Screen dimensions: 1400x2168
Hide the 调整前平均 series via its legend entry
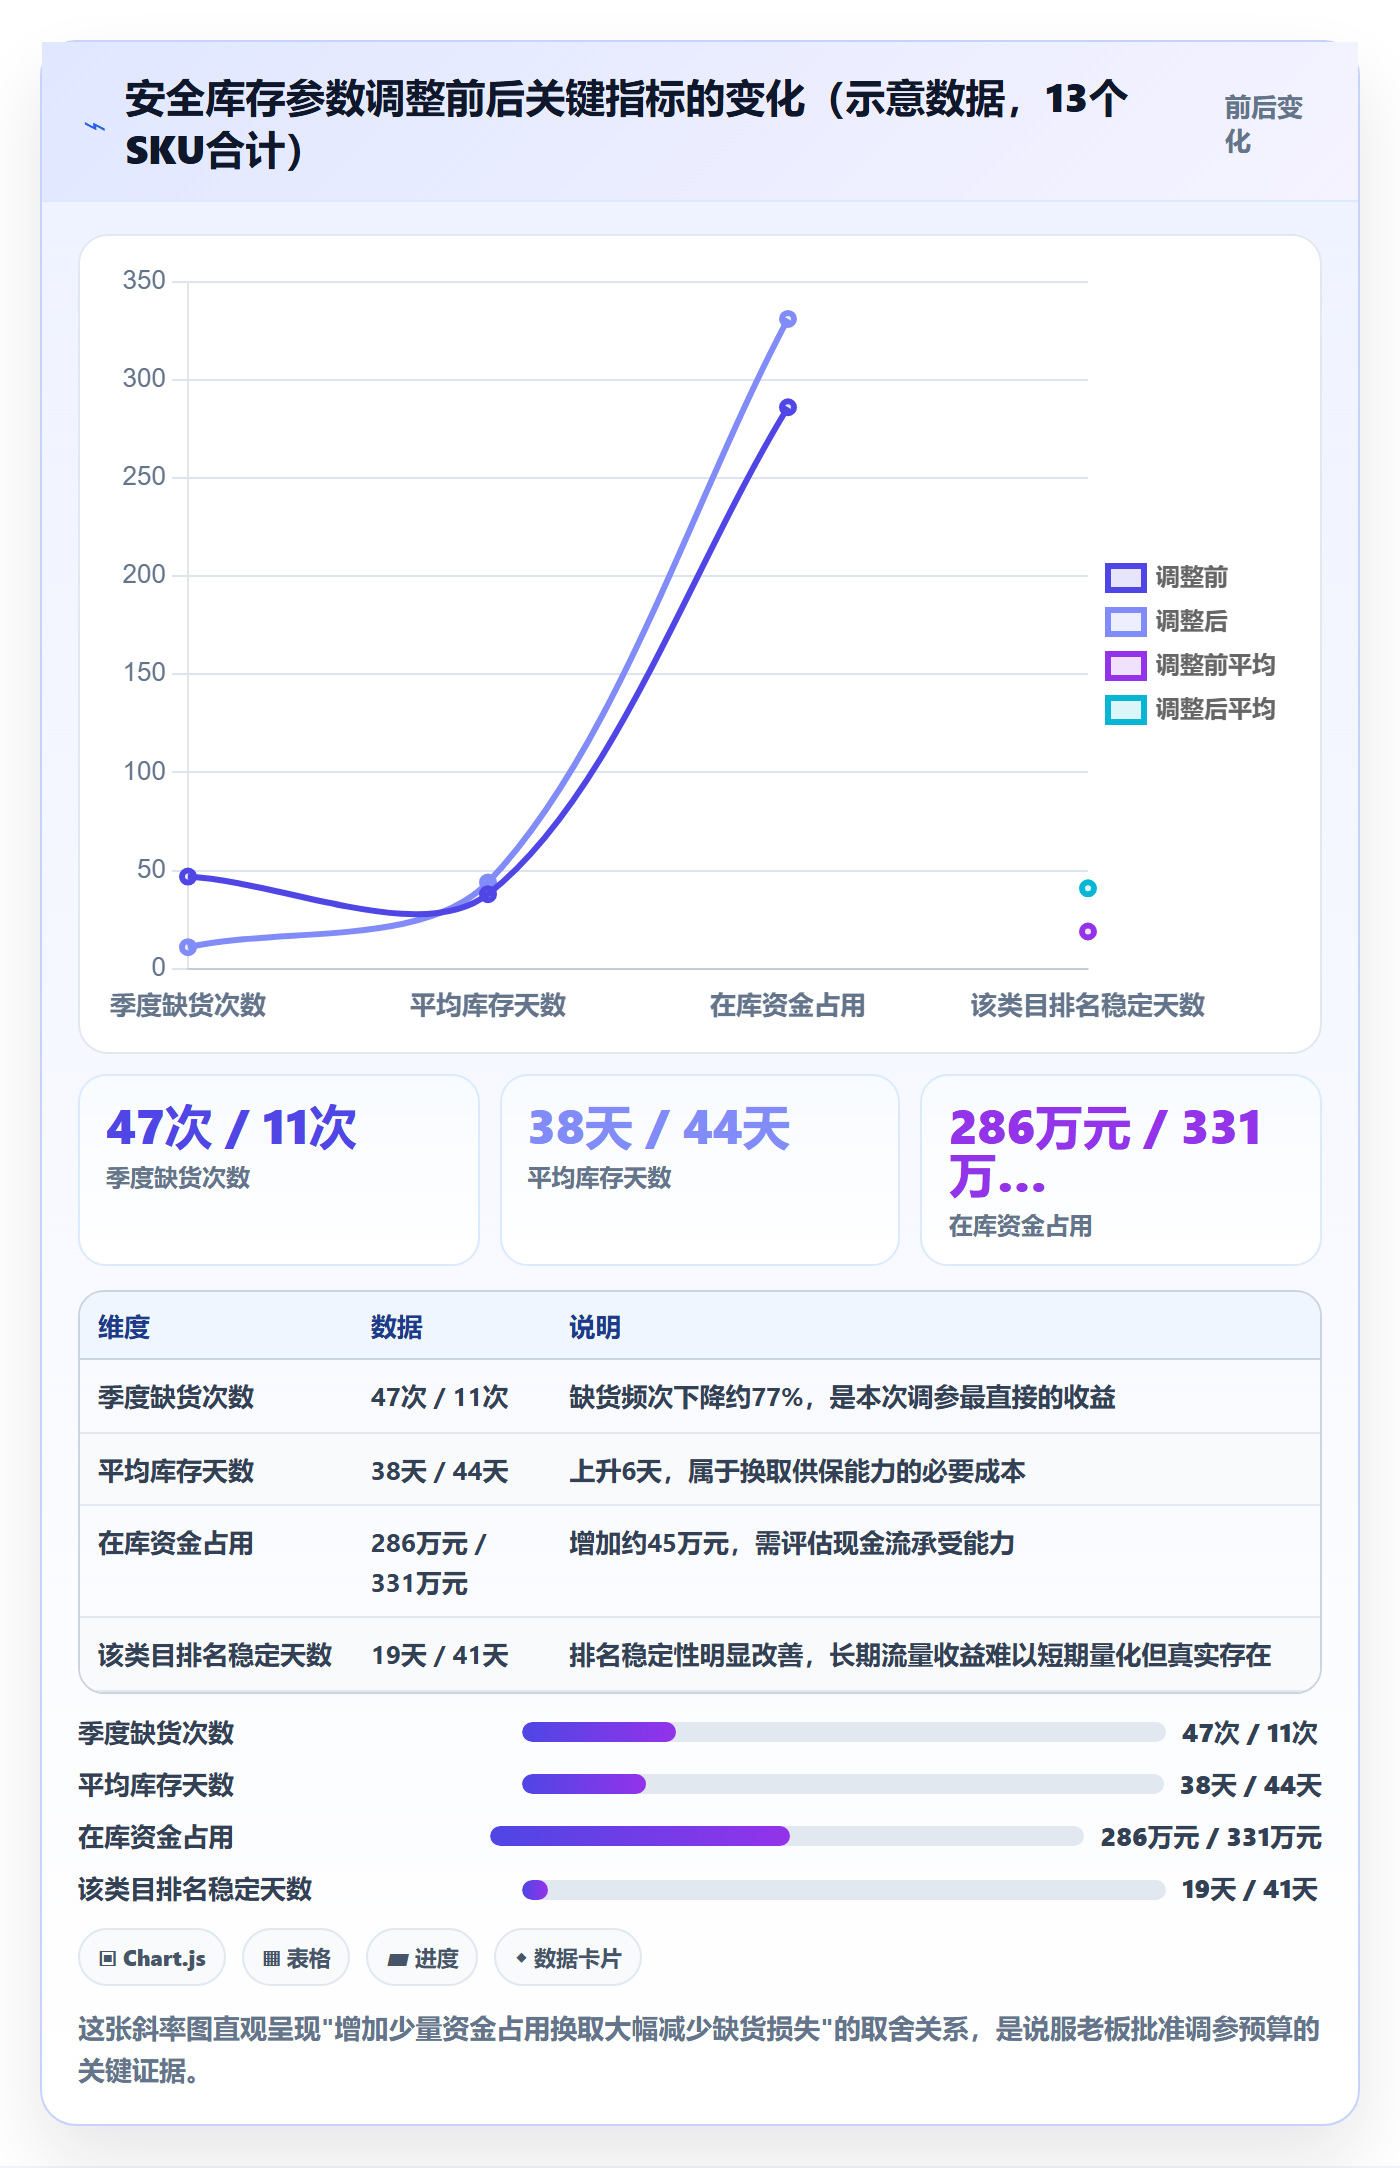tap(1190, 665)
